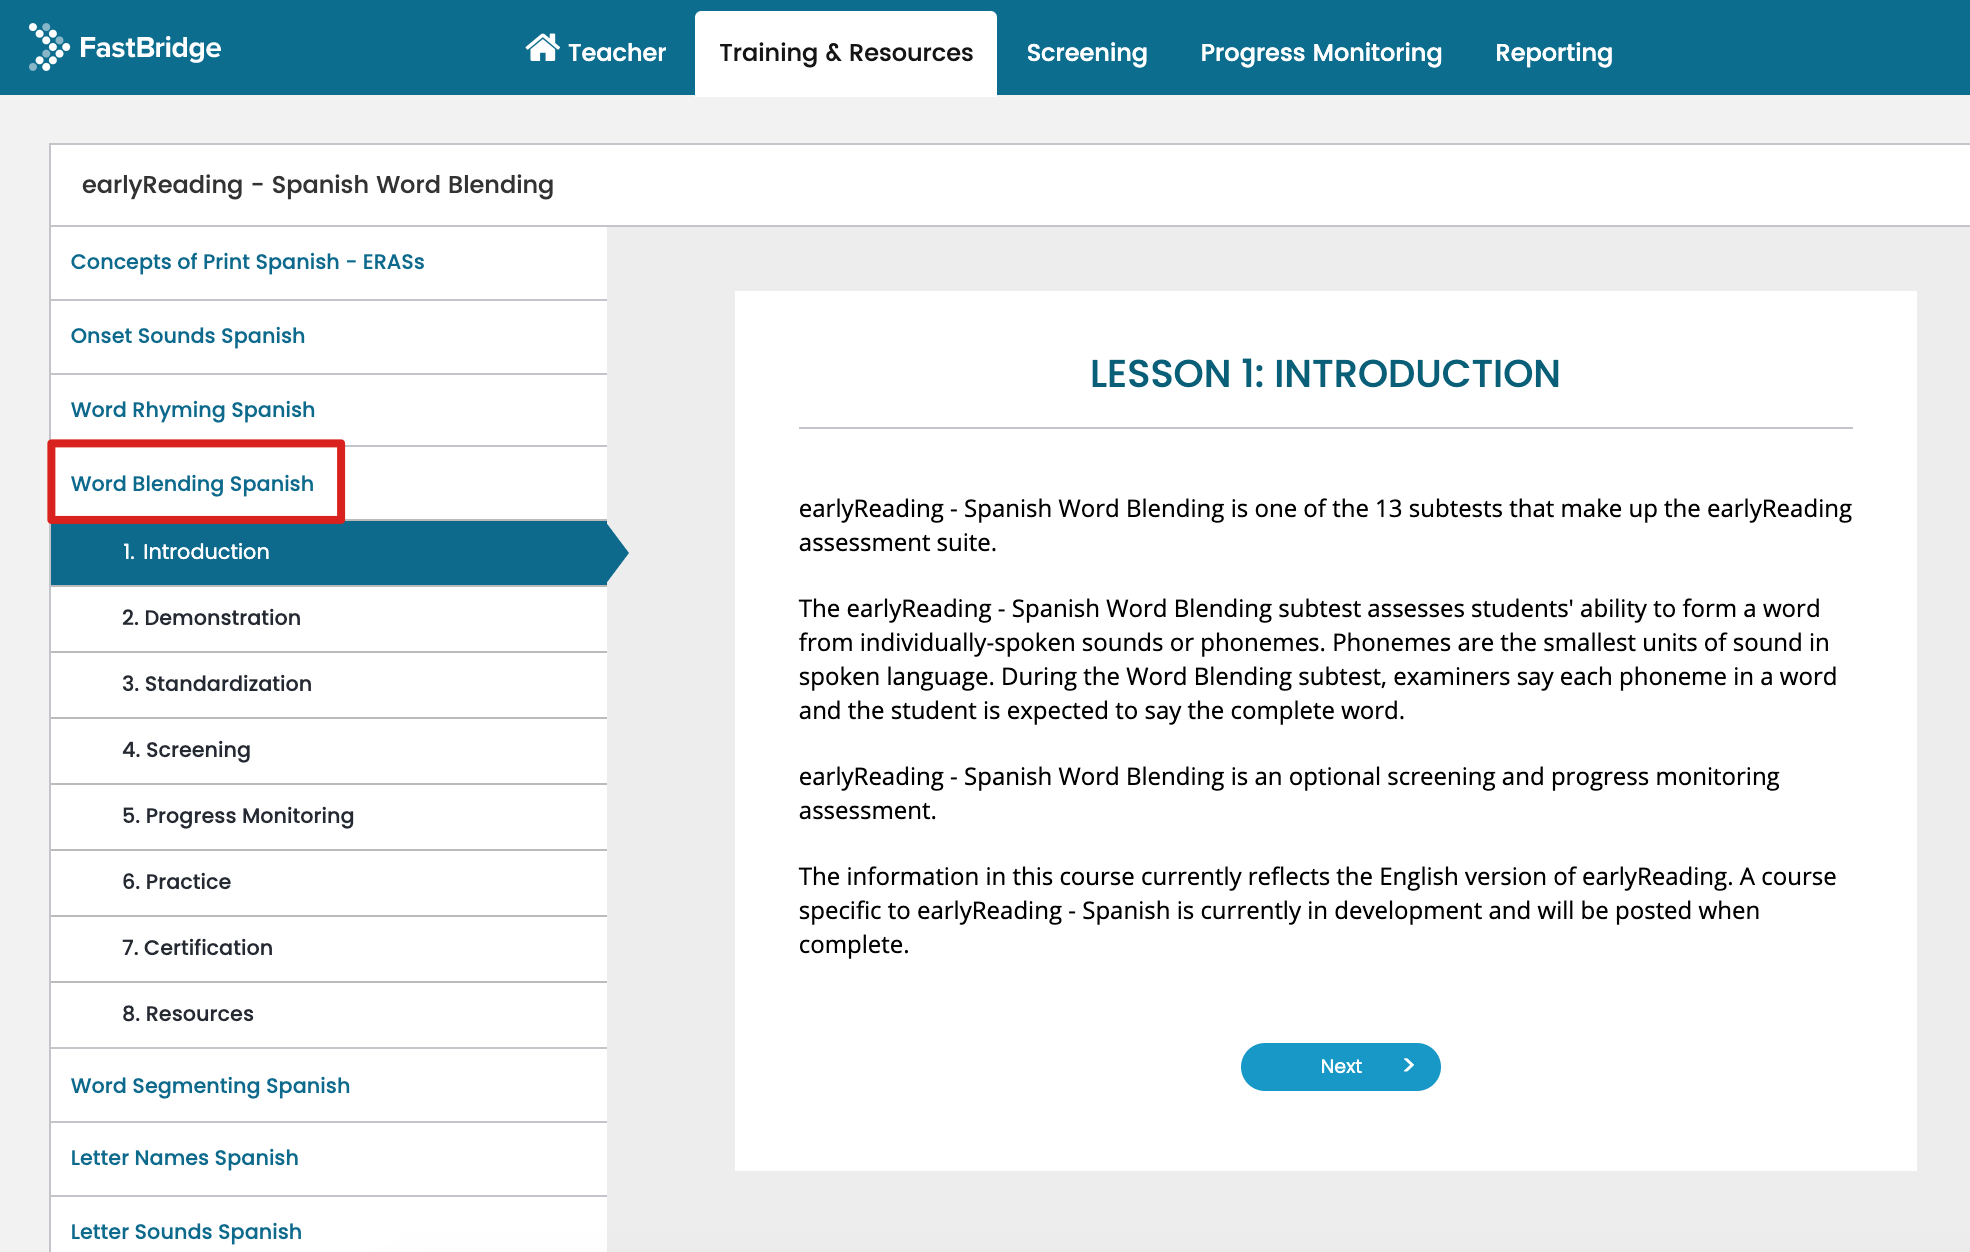Click the LESSON 1: INTRODUCTION heading
Viewport: 1970px width, 1252px height.
click(1325, 374)
